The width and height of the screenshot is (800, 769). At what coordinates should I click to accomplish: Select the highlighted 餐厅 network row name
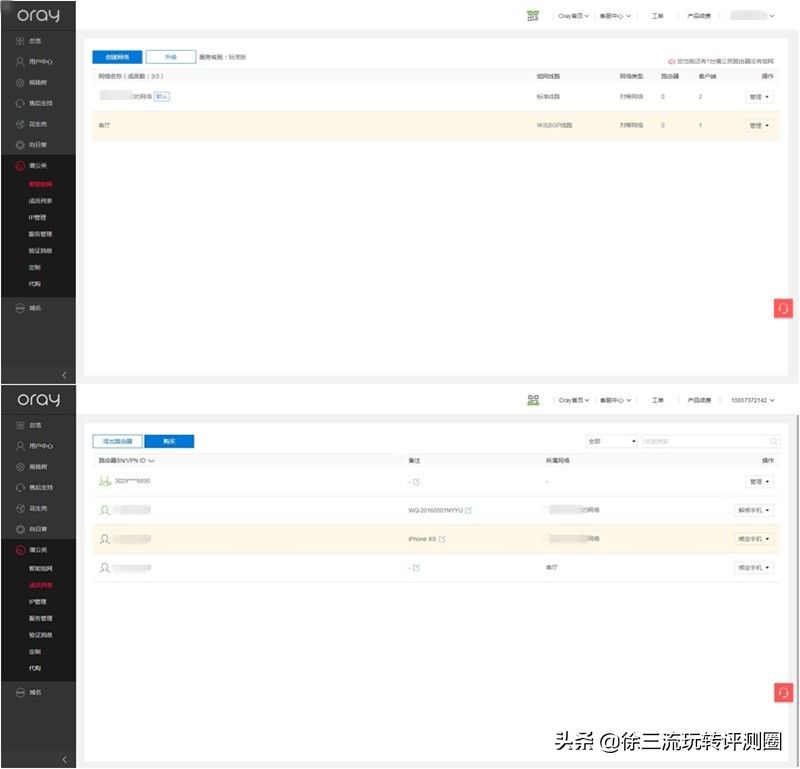coord(104,126)
